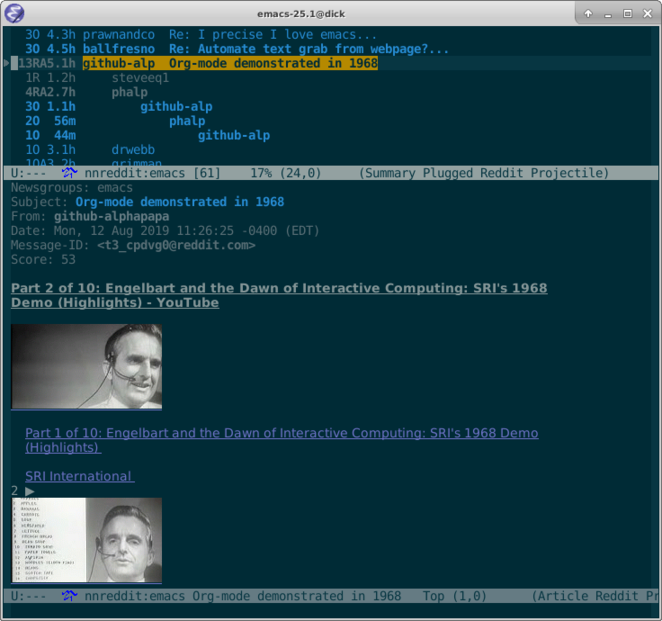The width and height of the screenshot is (662, 621).
Task: Click first Engelbart headset video thumbnail
Action: pyautogui.click(x=87, y=366)
